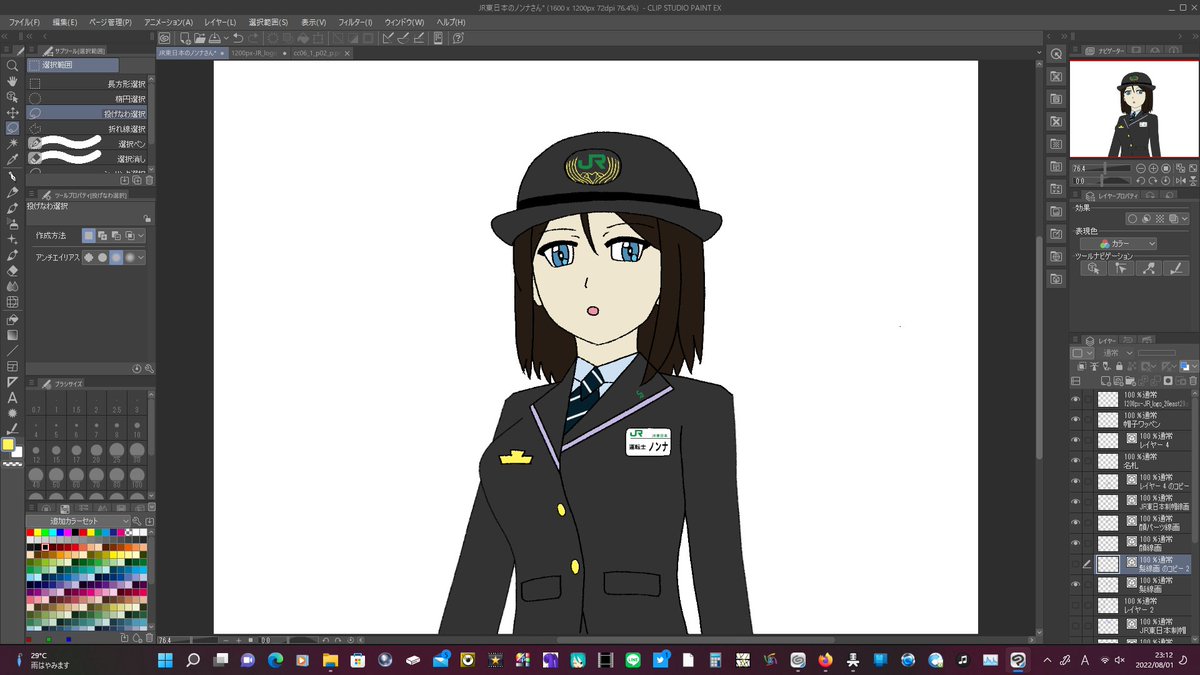1200x675 pixels.
Task: Click zoom in plus in Navigator
Action: [x=1153, y=169]
